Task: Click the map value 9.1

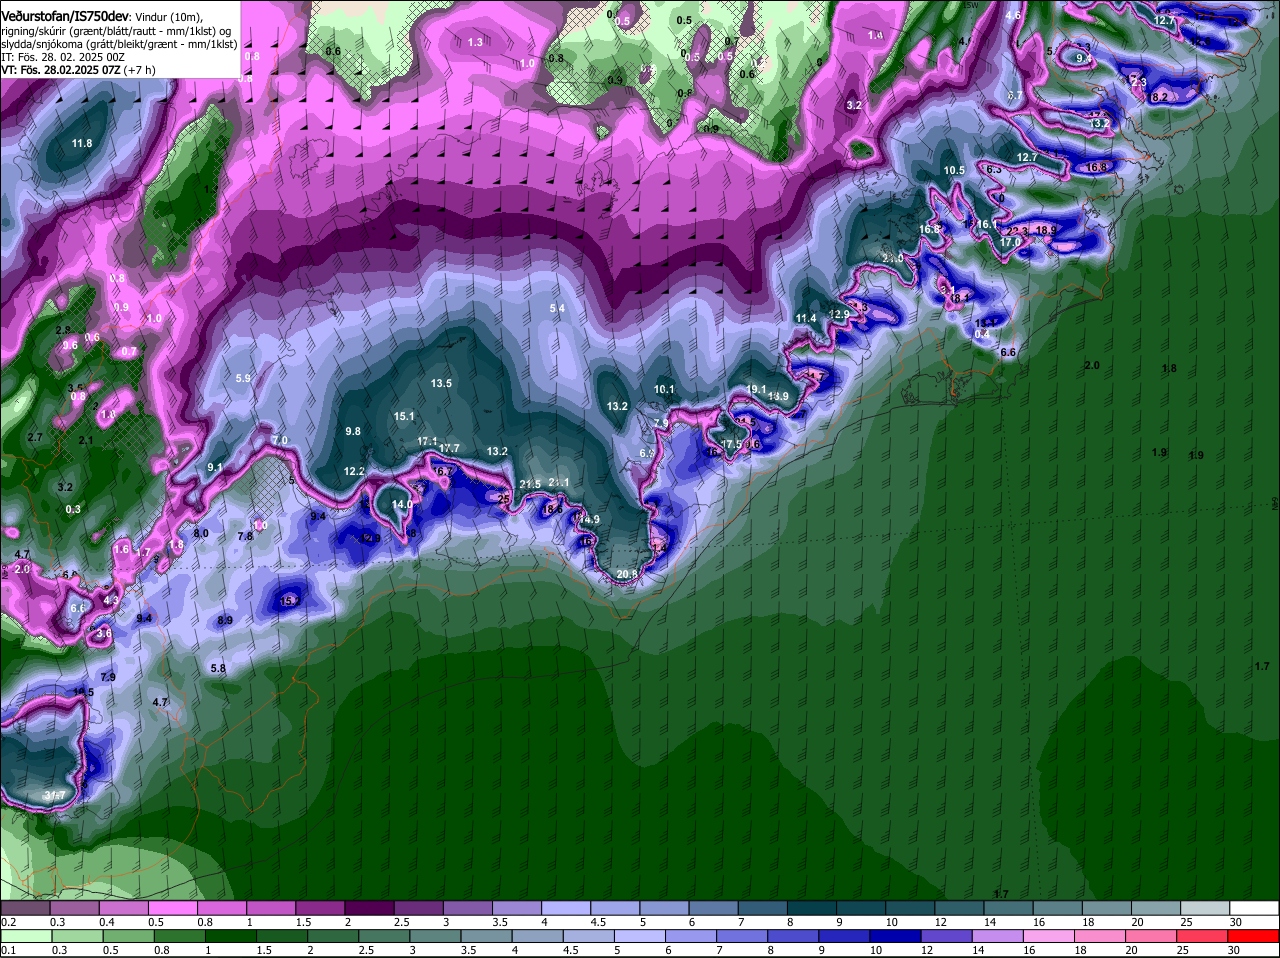Action: [x=215, y=467]
